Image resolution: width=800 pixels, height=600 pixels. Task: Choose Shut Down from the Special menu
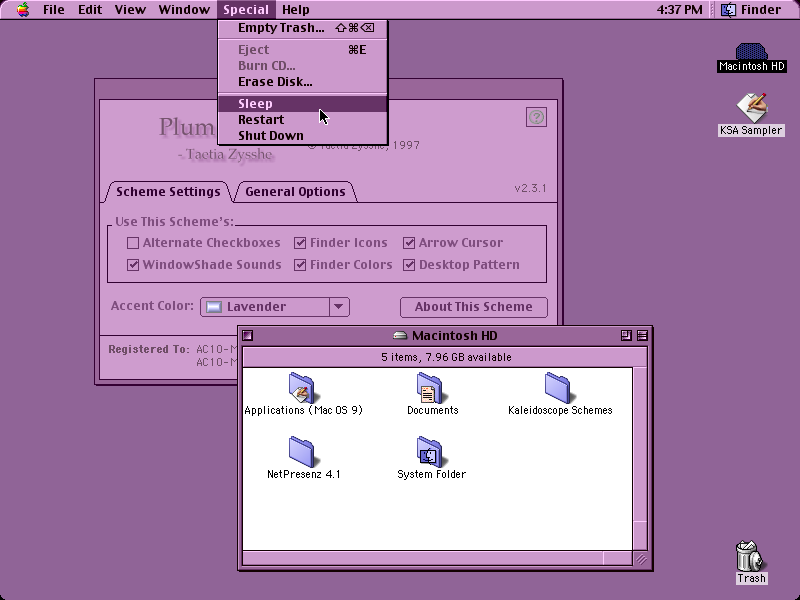click(x=303, y=136)
